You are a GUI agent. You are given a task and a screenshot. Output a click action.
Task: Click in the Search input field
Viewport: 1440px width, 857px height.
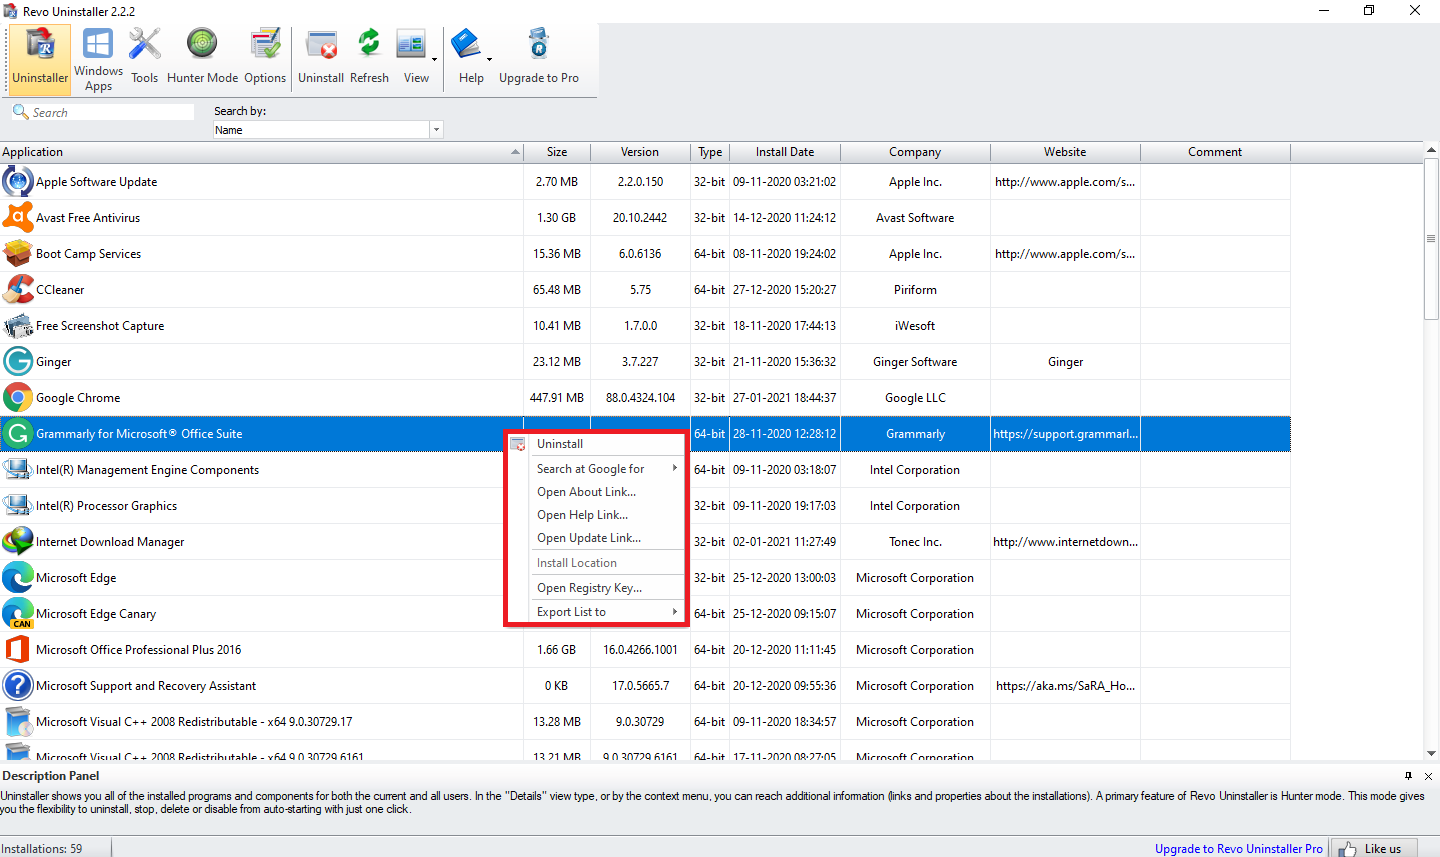click(102, 112)
